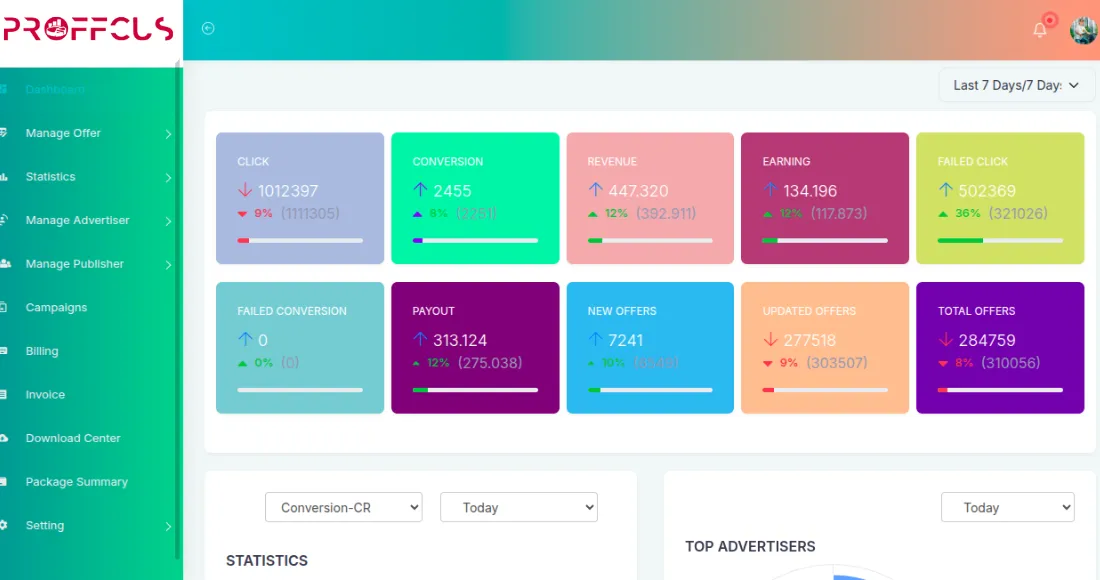1100x580 pixels.
Task: Click the Download Center cloud icon
Action: pos(4,438)
